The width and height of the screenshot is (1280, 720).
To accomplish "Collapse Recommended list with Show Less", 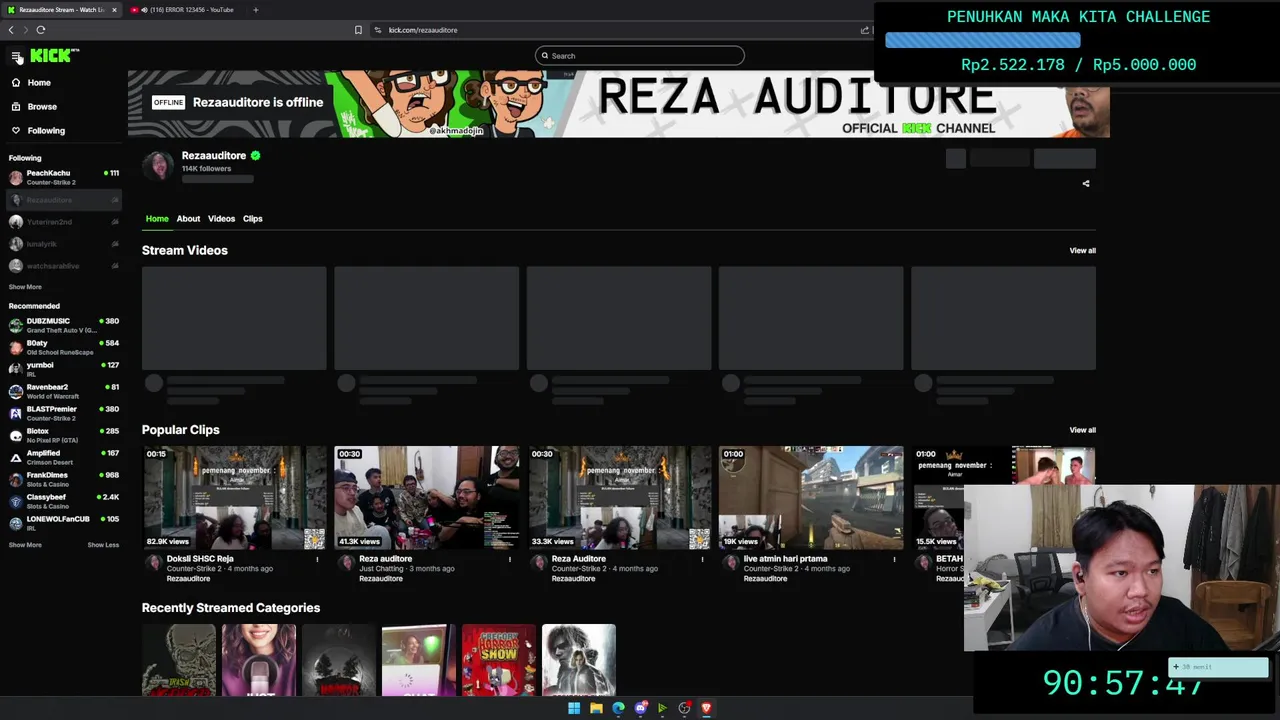I will pos(103,545).
